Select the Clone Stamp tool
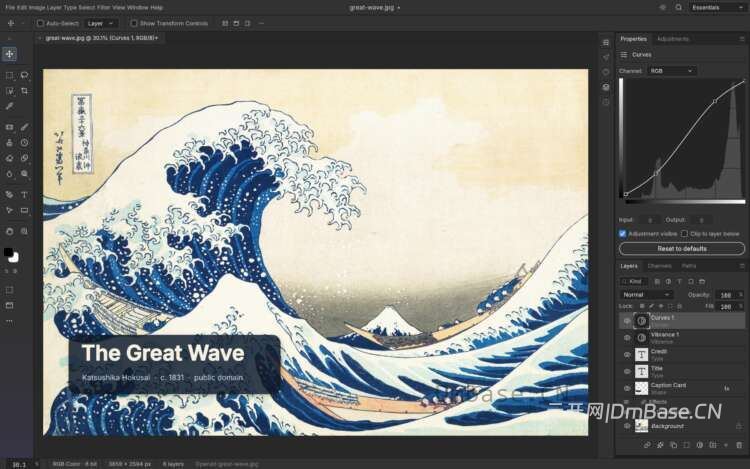The width and height of the screenshot is (750, 469). (10, 142)
